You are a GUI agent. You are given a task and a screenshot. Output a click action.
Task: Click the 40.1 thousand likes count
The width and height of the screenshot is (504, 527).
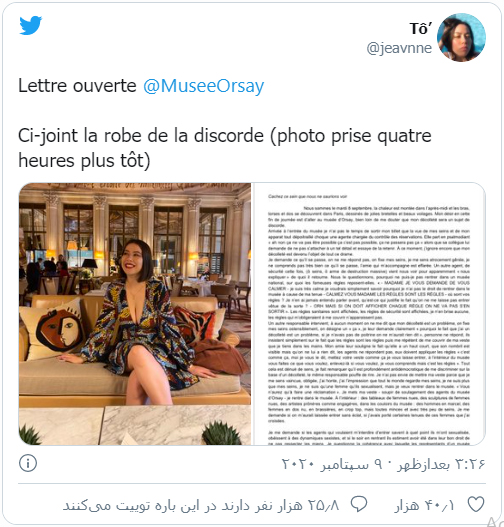425,505
